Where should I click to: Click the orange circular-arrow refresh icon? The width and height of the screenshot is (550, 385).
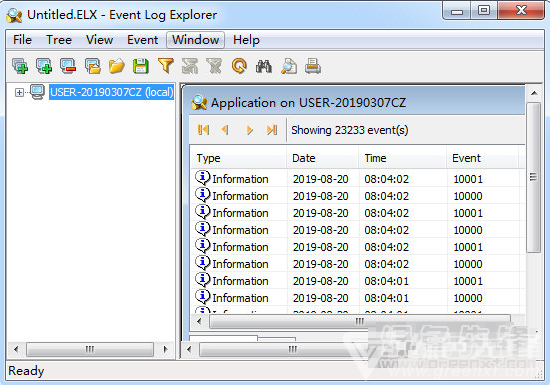pos(239,66)
